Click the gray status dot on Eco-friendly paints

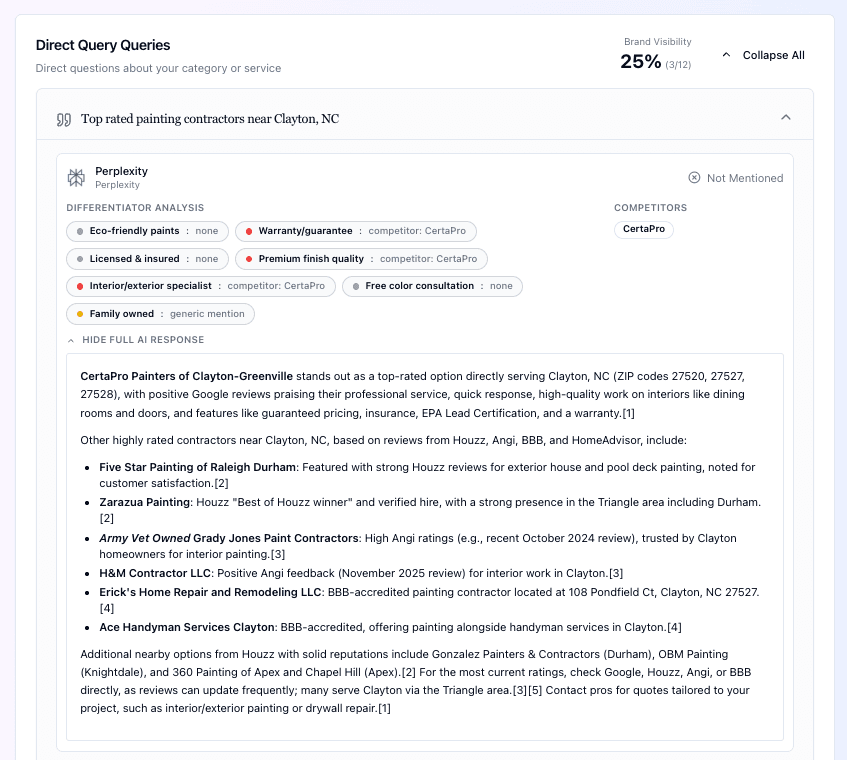pyautogui.click(x=78, y=230)
